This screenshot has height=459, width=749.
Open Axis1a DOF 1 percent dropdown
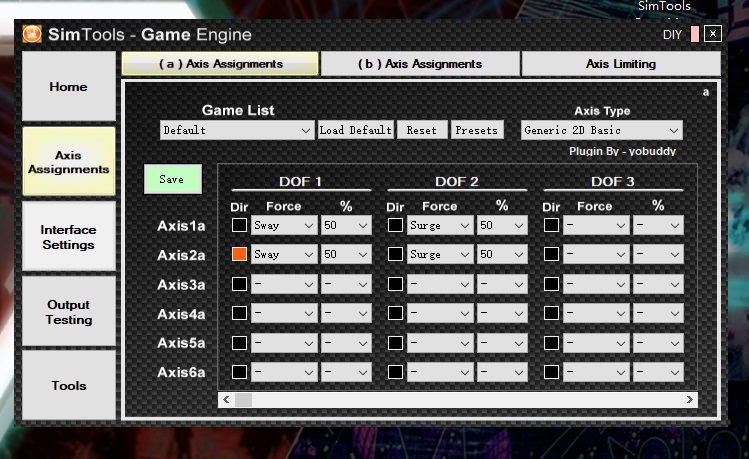pos(346,225)
